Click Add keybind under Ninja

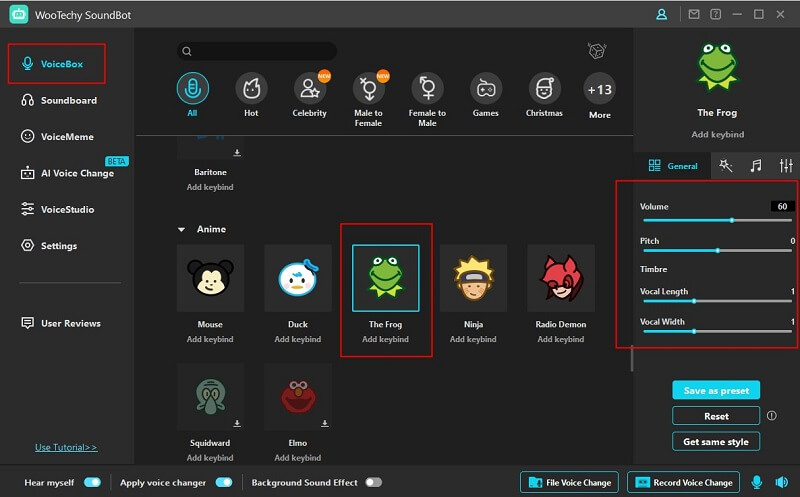pyautogui.click(x=473, y=339)
